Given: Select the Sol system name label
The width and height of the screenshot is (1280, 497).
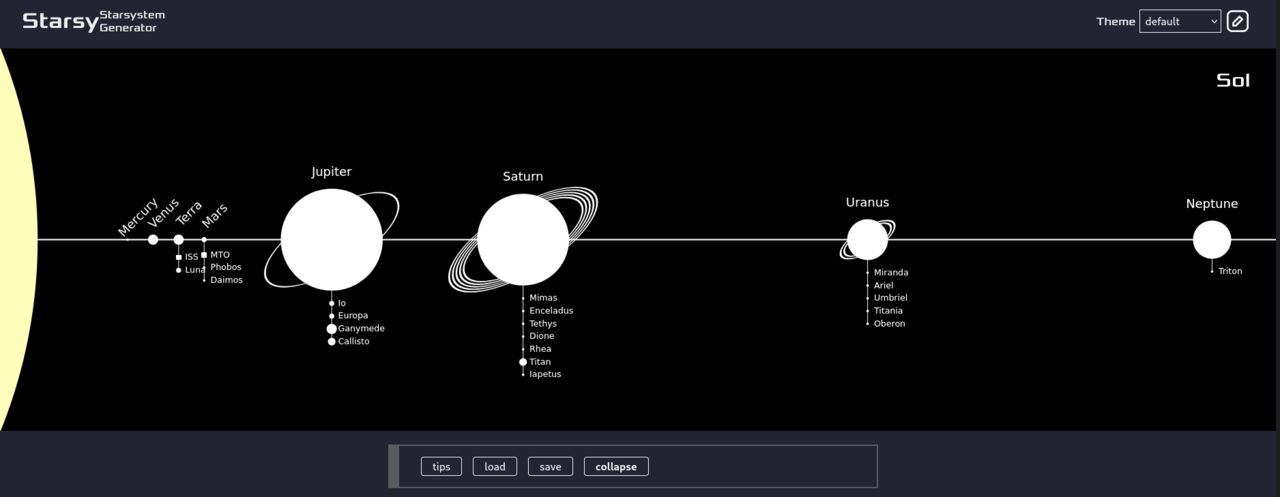Looking at the screenshot, I should (1232, 81).
